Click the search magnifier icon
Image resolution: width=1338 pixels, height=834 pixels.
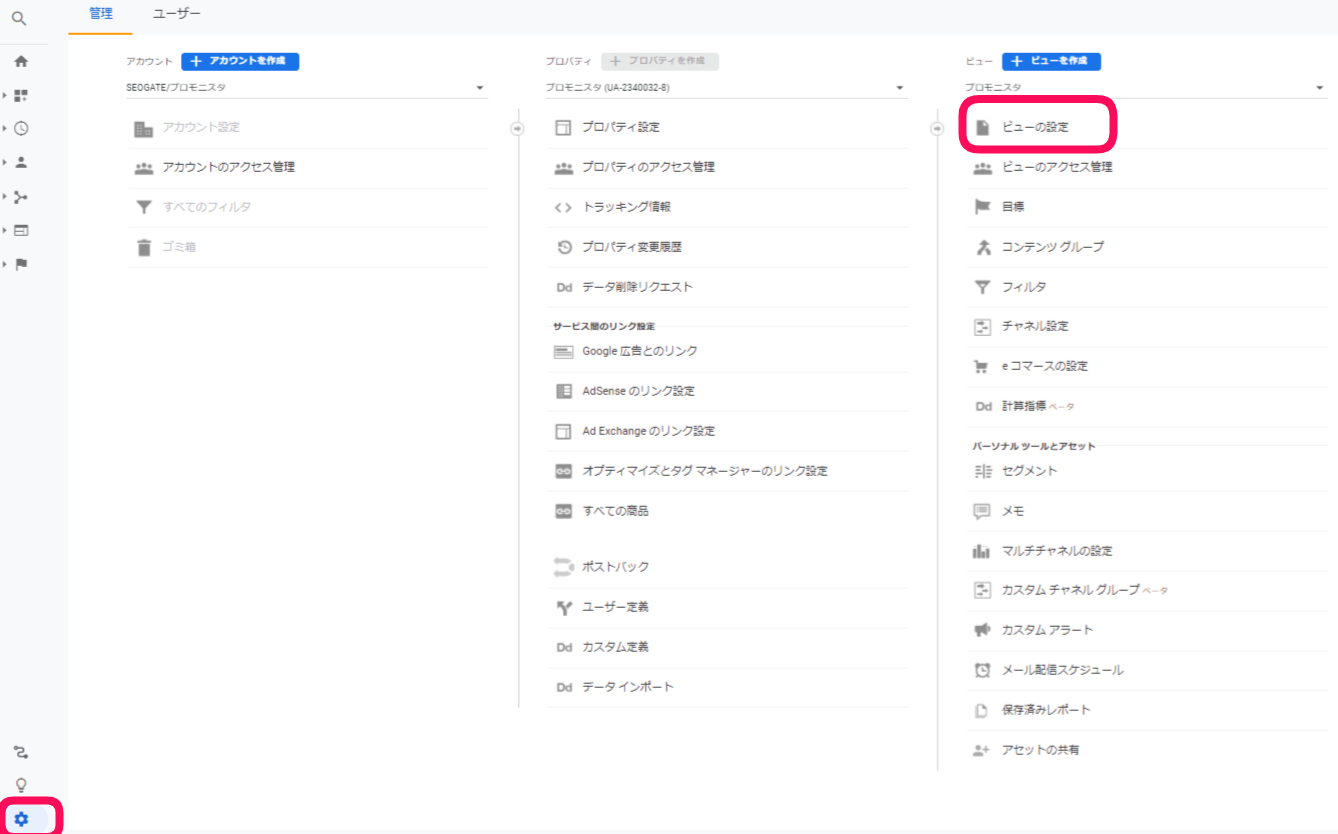(x=19, y=19)
